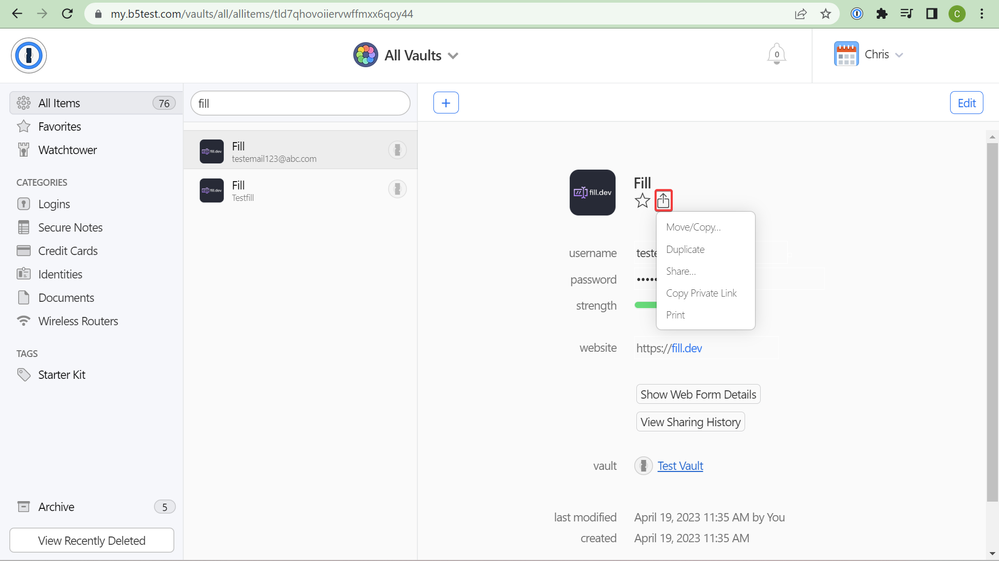Select Duplicate from the menu
The height and width of the screenshot is (561, 999).
(x=685, y=249)
